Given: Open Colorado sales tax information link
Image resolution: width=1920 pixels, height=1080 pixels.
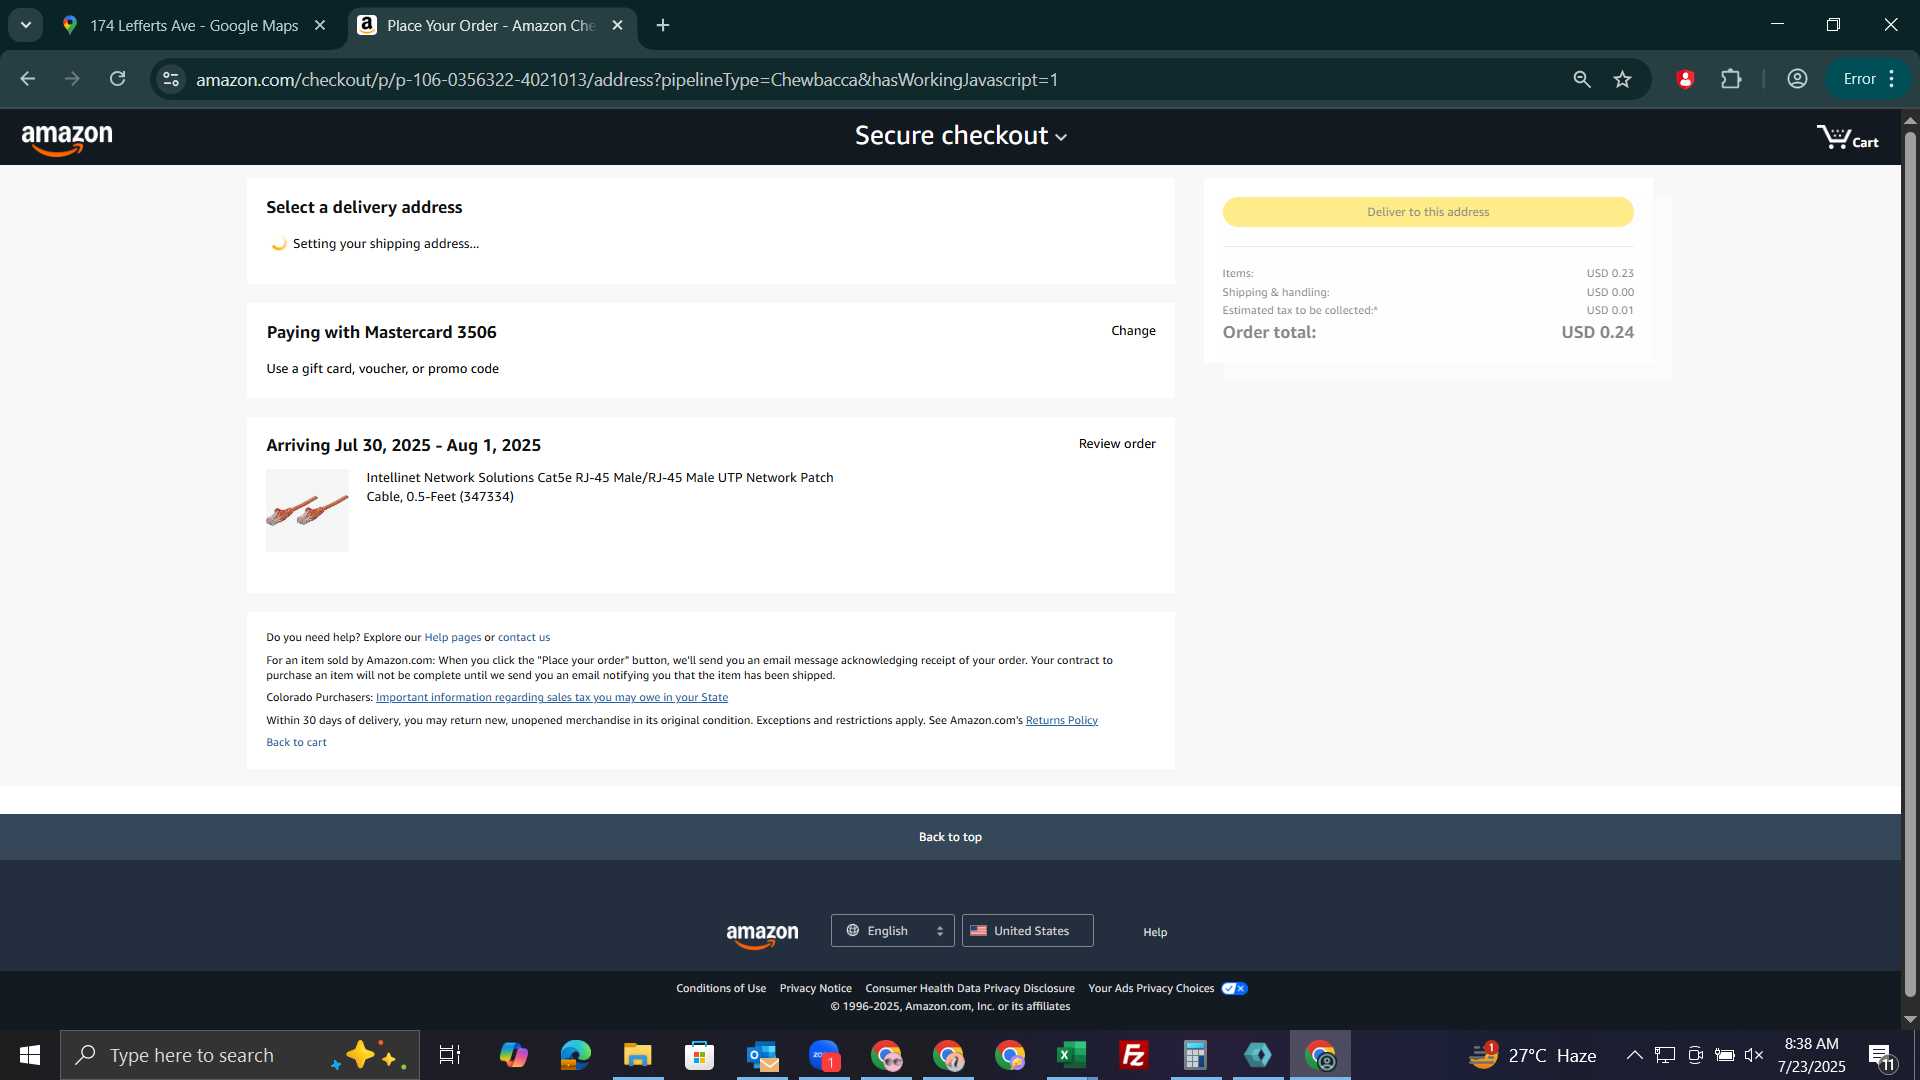Looking at the screenshot, I should coord(552,698).
